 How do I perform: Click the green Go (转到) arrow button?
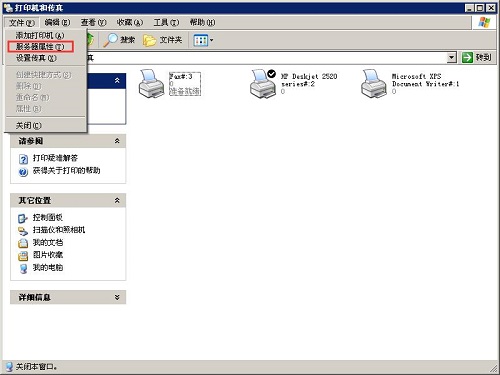[467, 57]
